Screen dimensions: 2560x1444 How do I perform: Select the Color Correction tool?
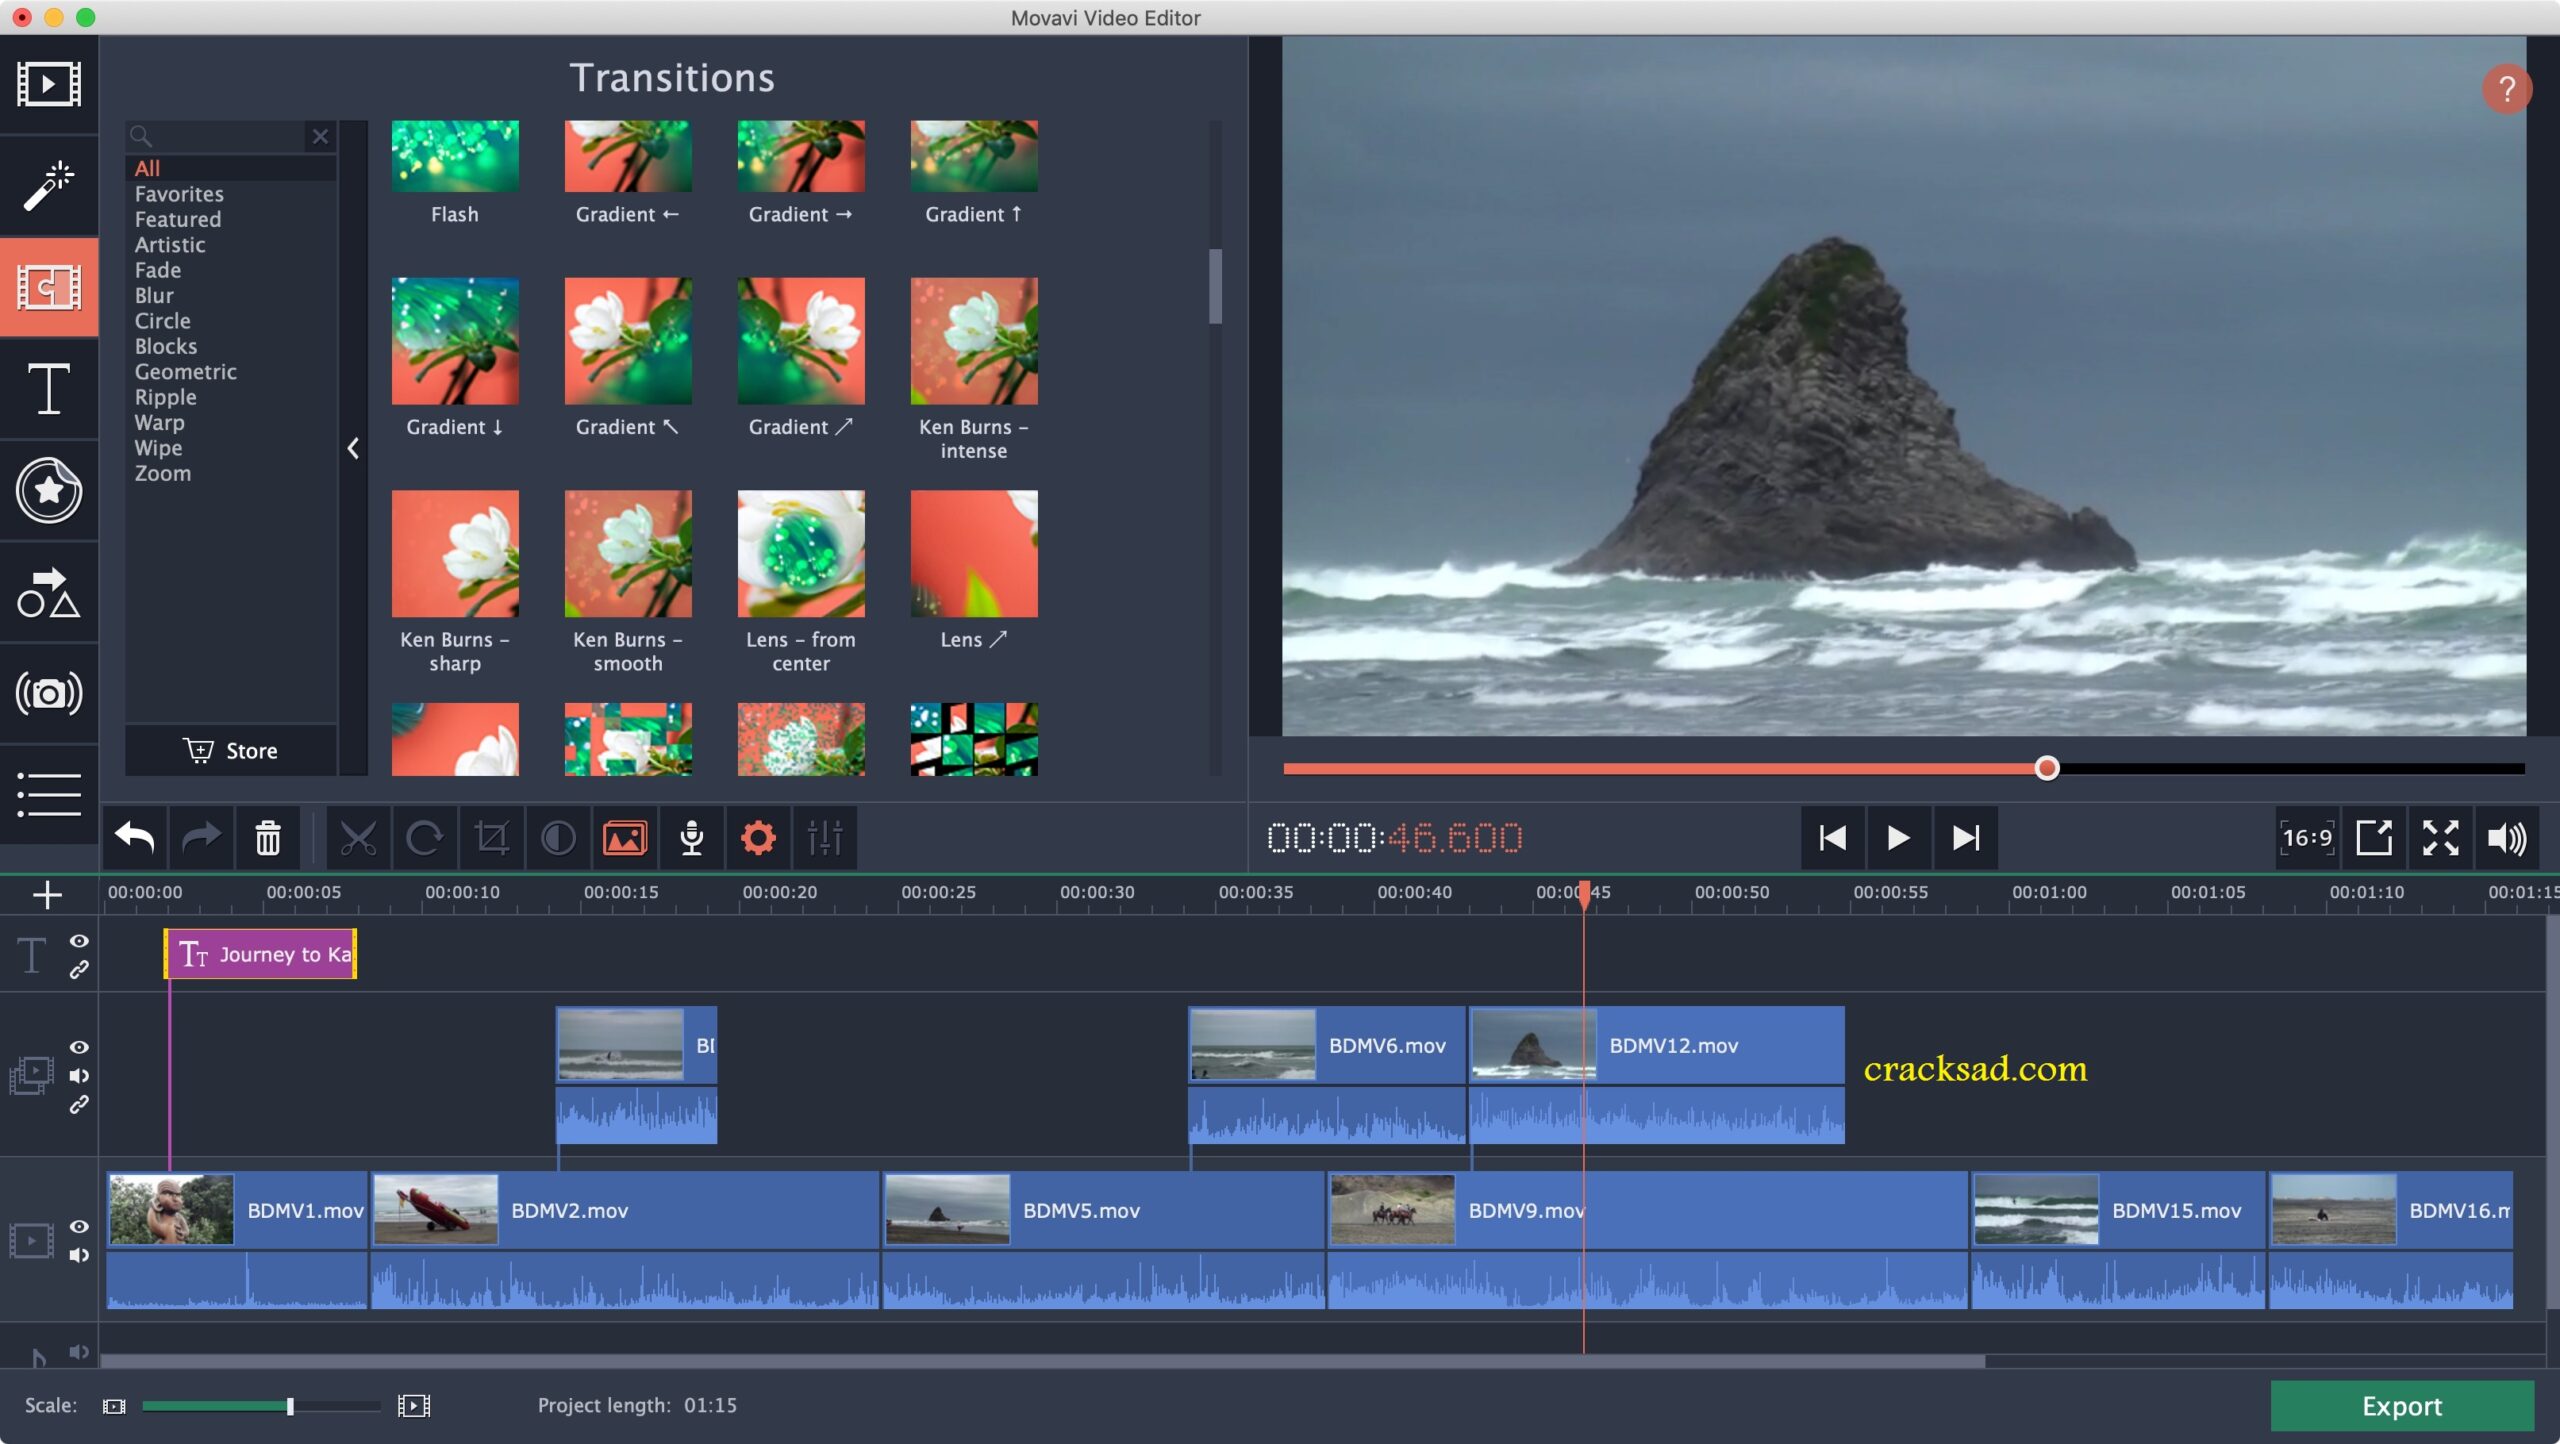click(557, 837)
